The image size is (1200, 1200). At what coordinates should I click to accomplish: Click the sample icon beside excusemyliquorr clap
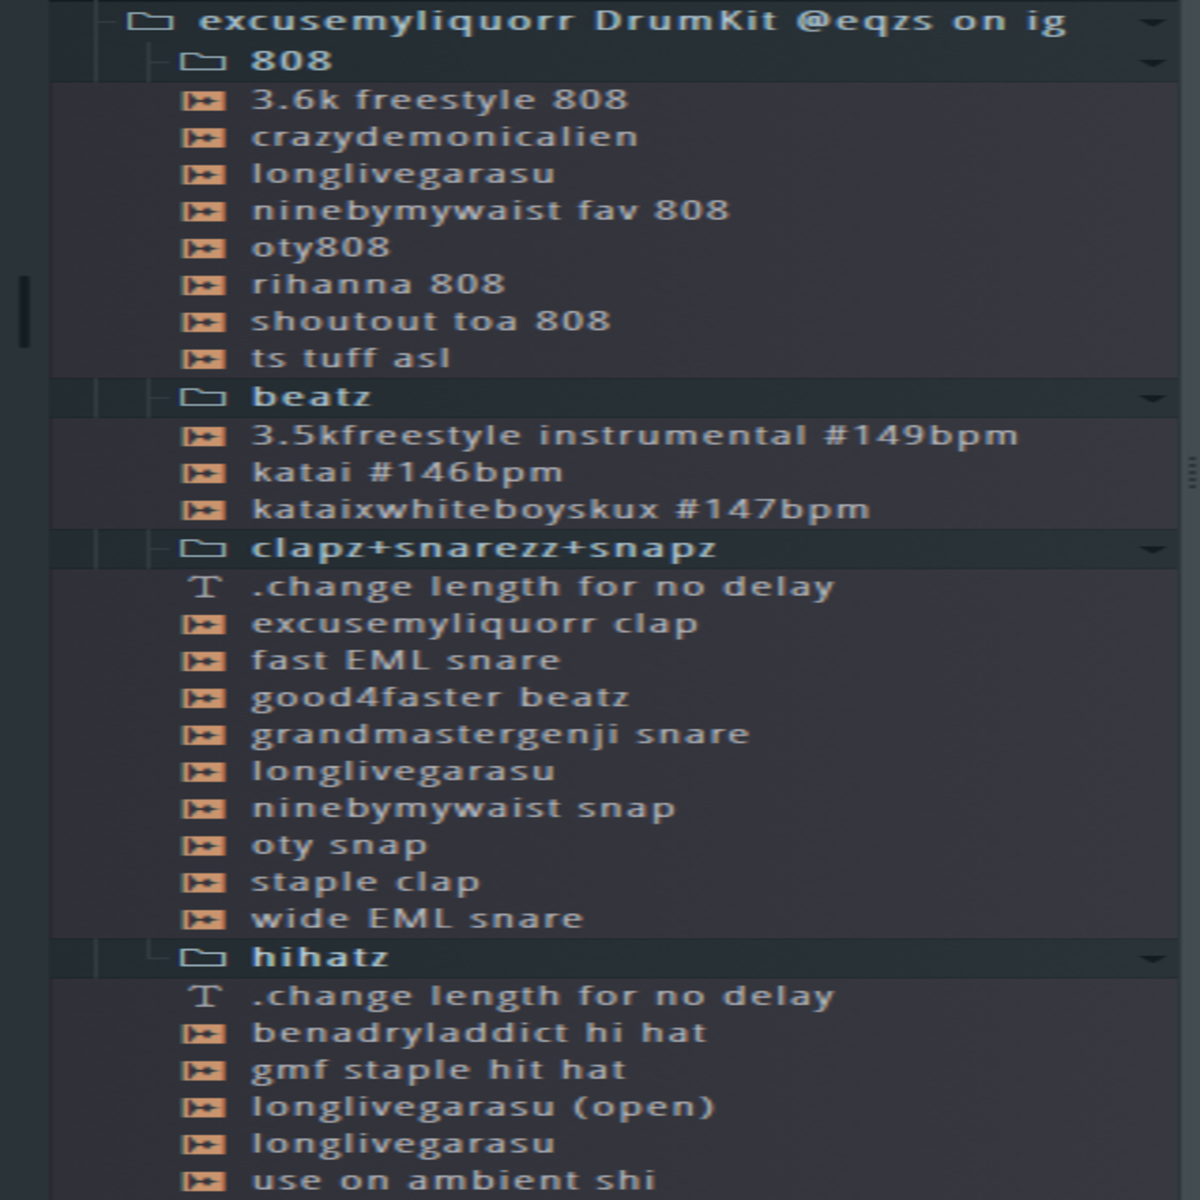(203, 625)
